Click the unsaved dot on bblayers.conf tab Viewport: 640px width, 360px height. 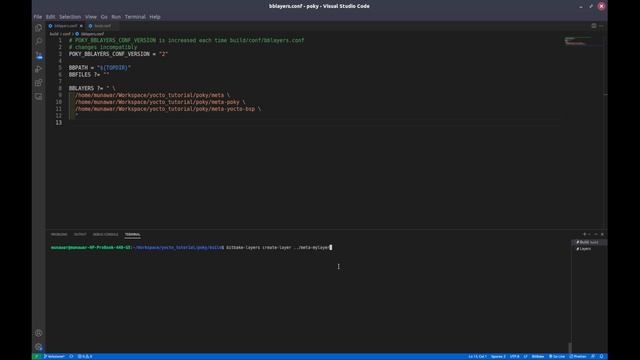click(81, 26)
